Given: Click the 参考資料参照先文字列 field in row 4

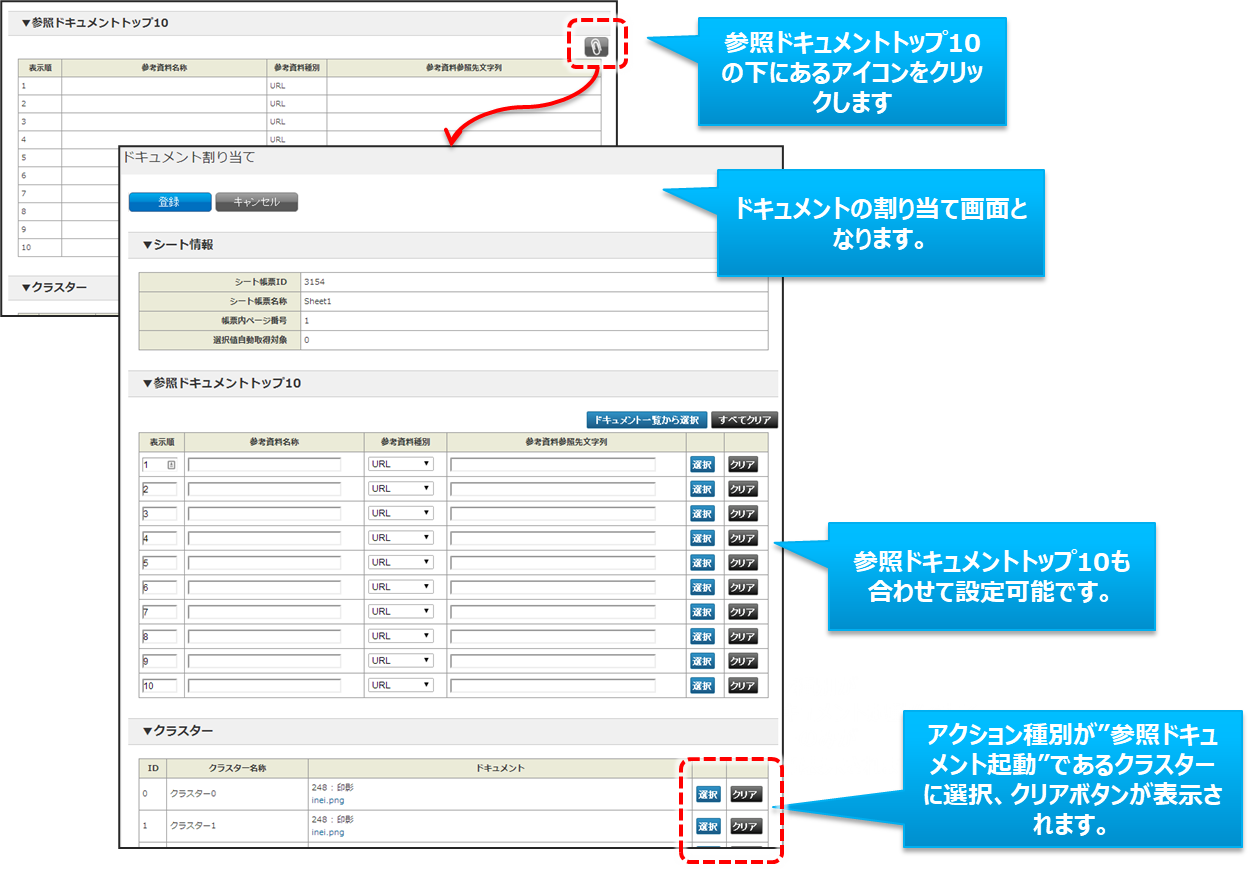Looking at the screenshot, I should tap(552, 538).
